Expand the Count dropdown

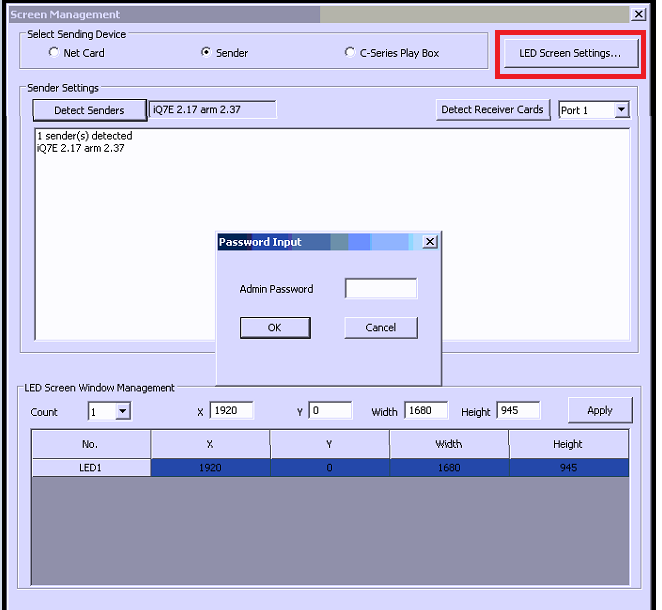122,411
